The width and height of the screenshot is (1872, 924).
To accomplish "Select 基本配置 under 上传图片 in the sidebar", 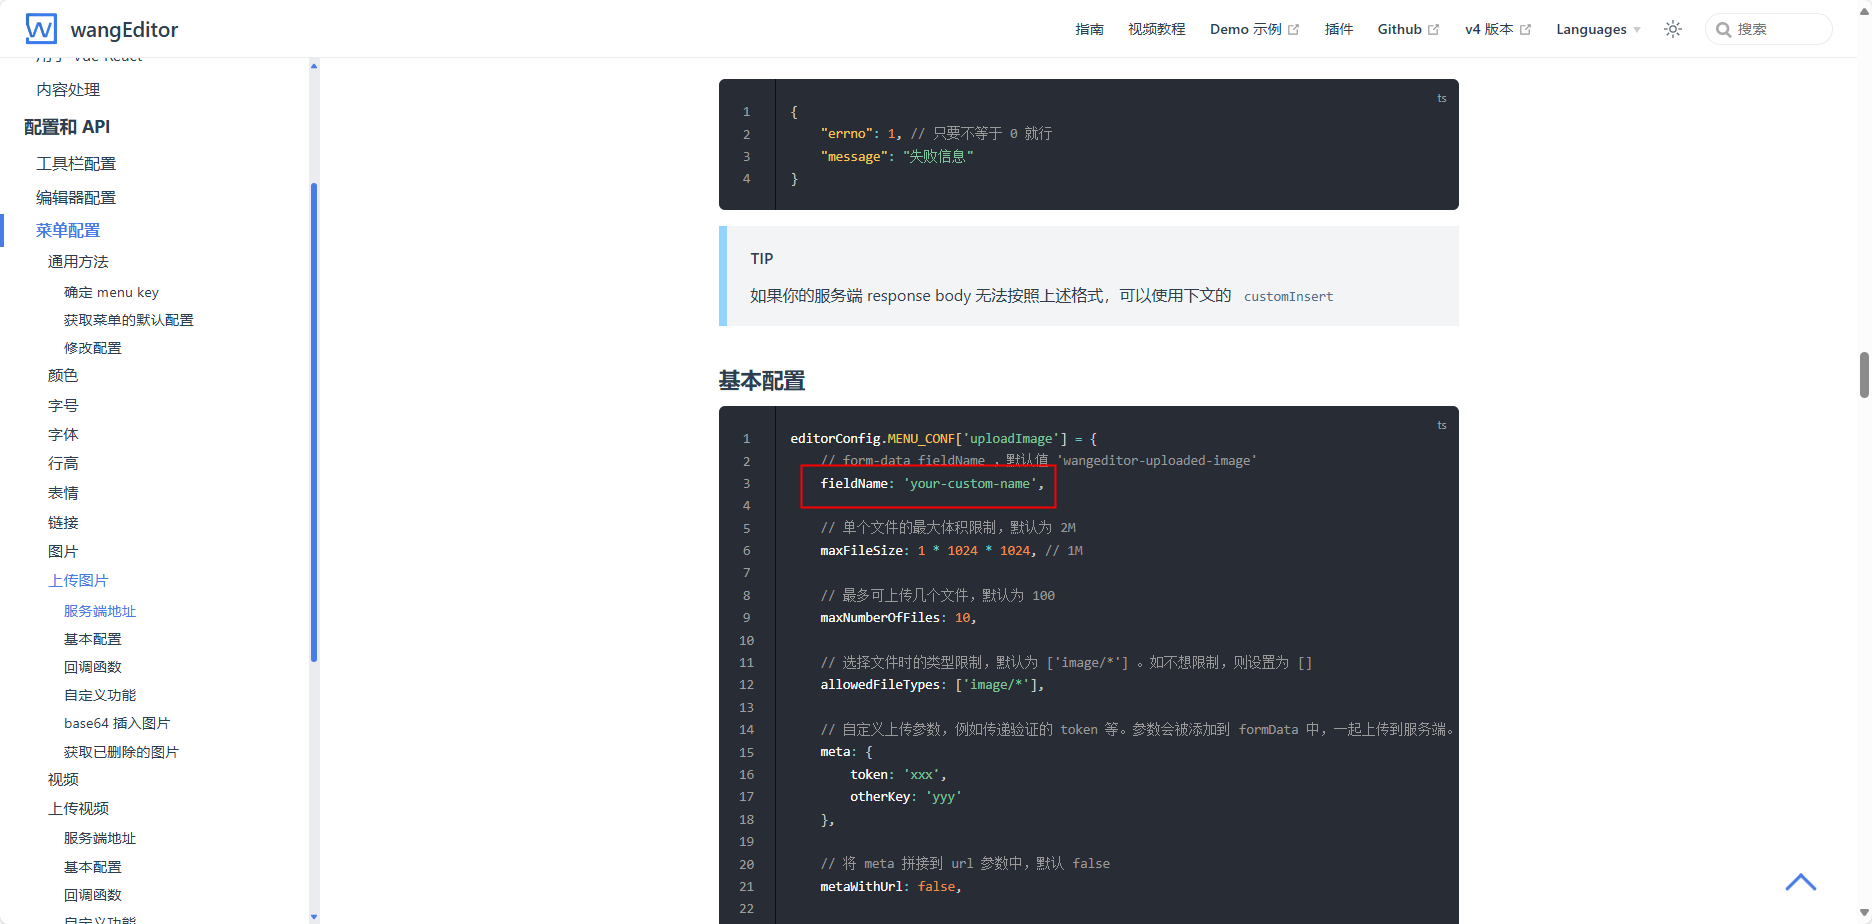I will (x=92, y=638).
